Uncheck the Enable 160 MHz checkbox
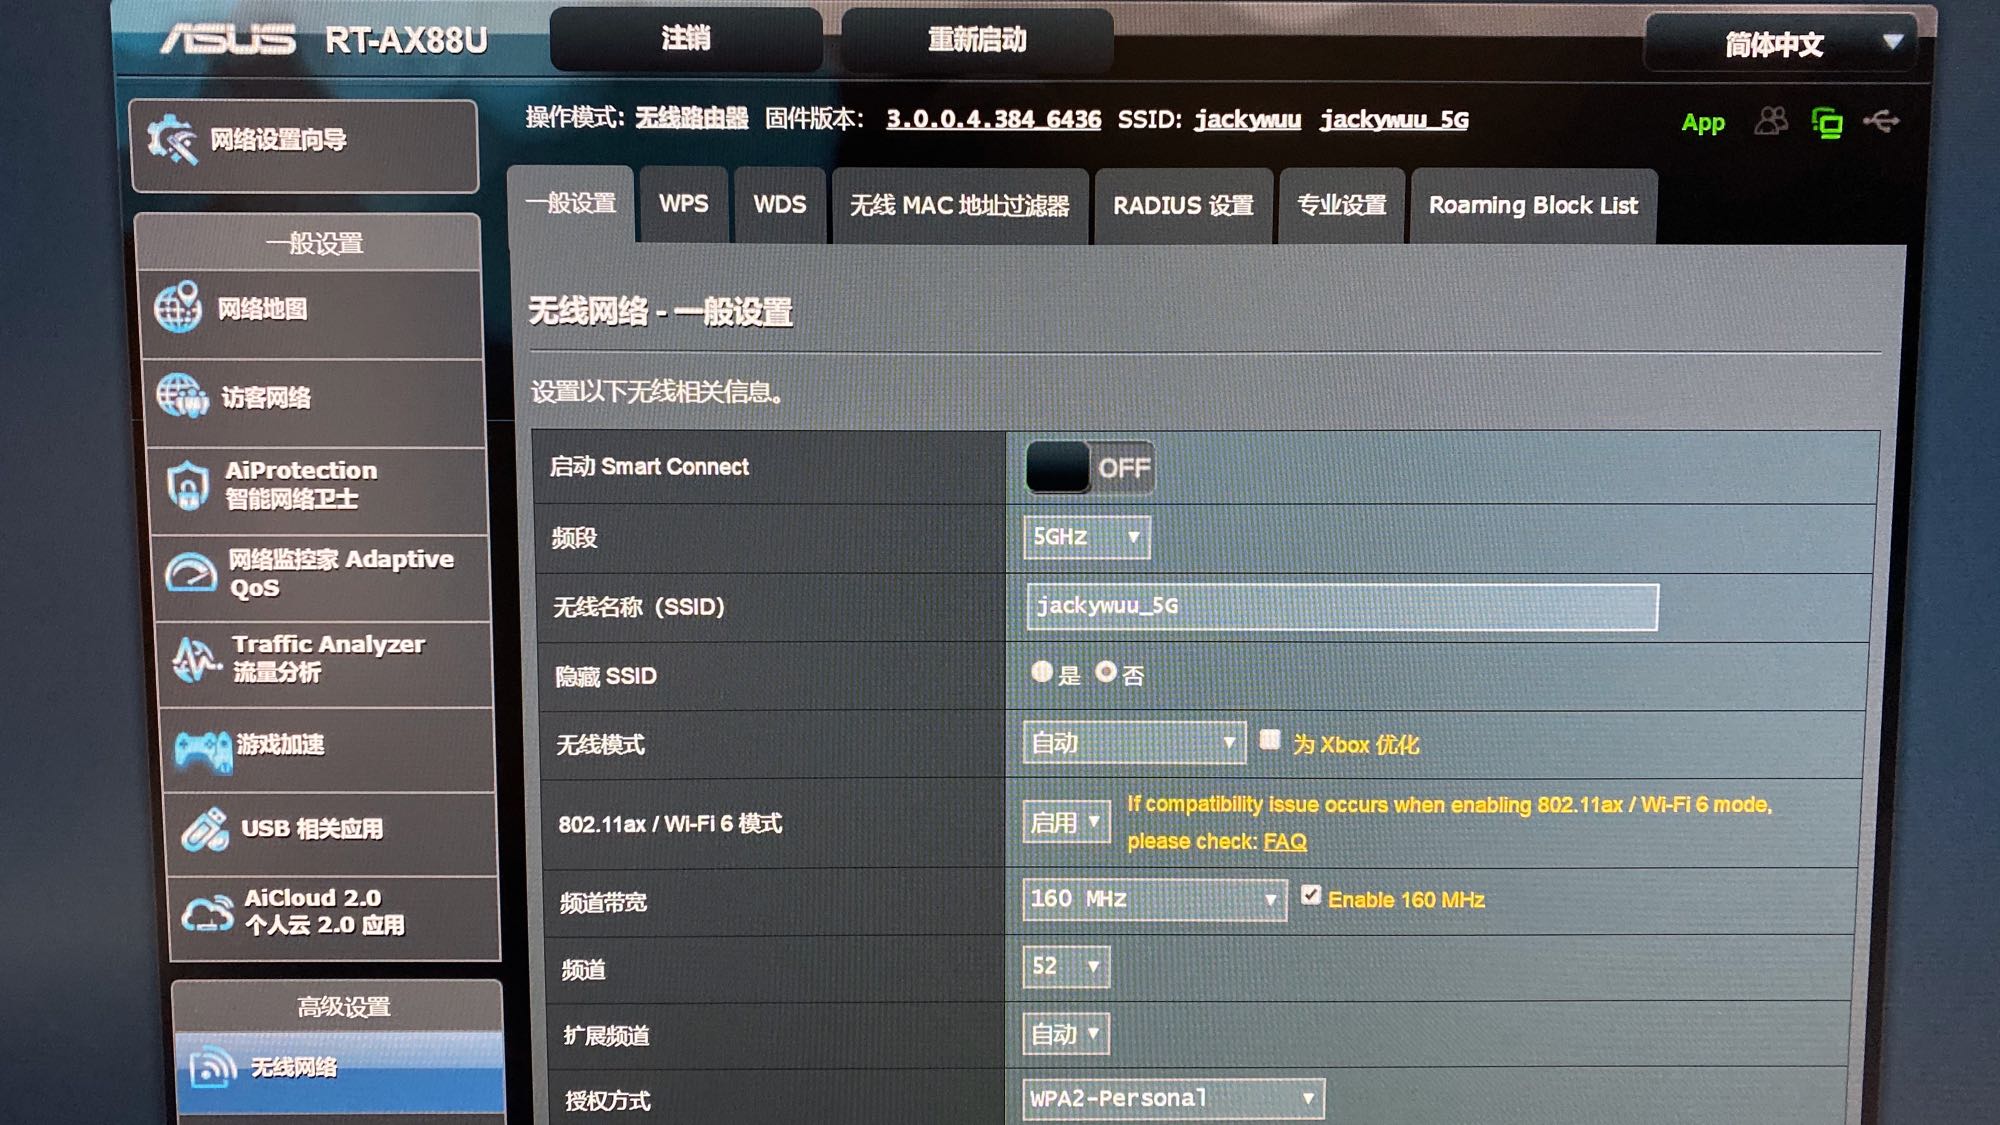 click(1310, 895)
